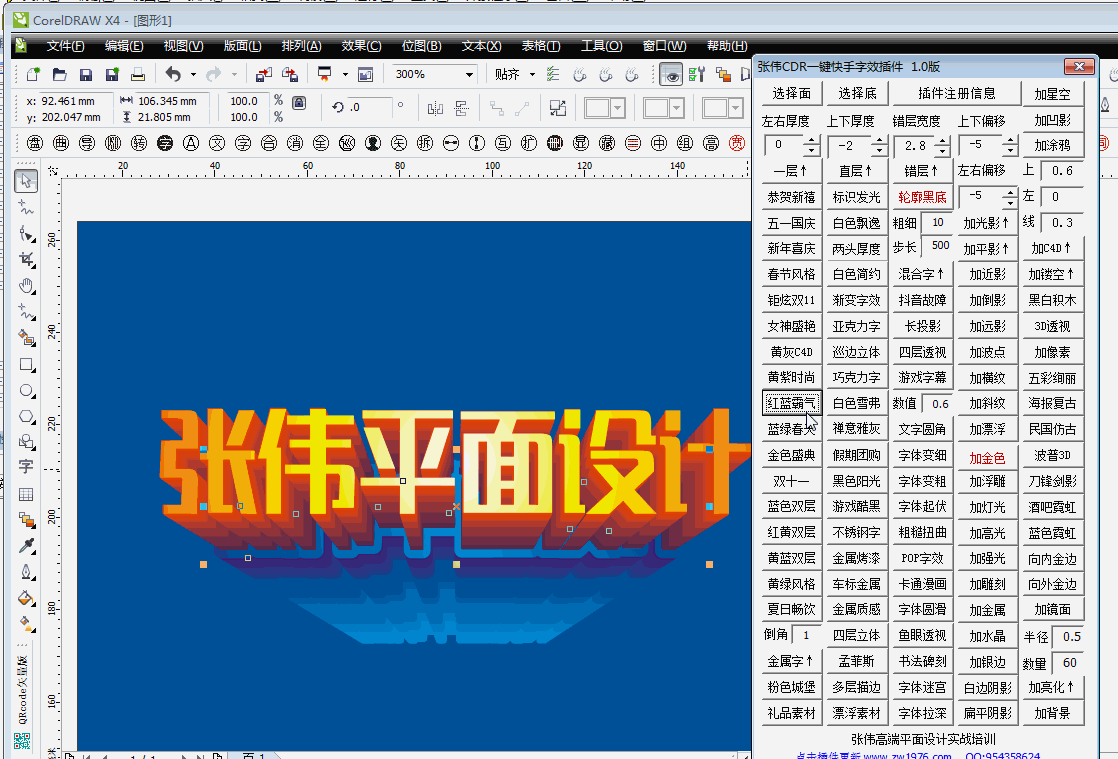Open the 文件(F) menu
The height and width of the screenshot is (759, 1118).
click(x=66, y=46)
